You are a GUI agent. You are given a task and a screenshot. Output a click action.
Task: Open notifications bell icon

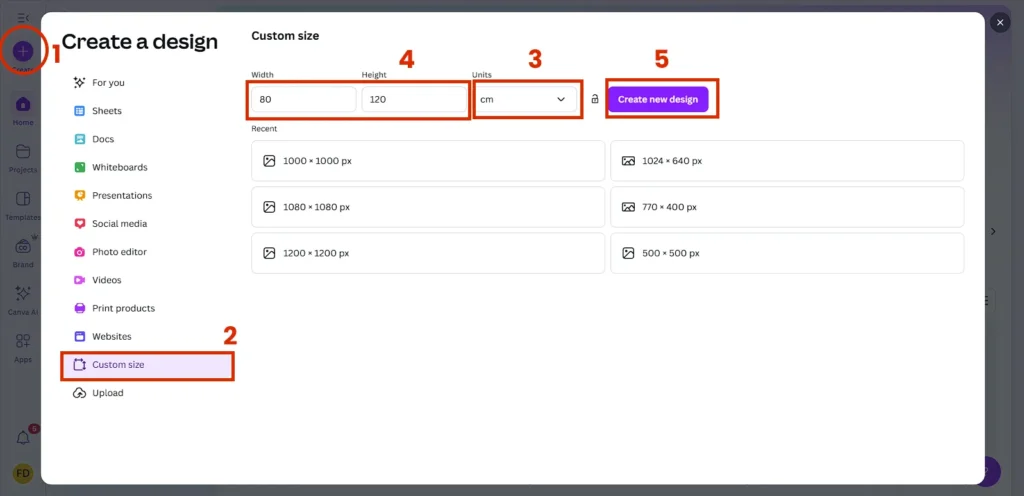pyautogui.click(x=23, y=437)
